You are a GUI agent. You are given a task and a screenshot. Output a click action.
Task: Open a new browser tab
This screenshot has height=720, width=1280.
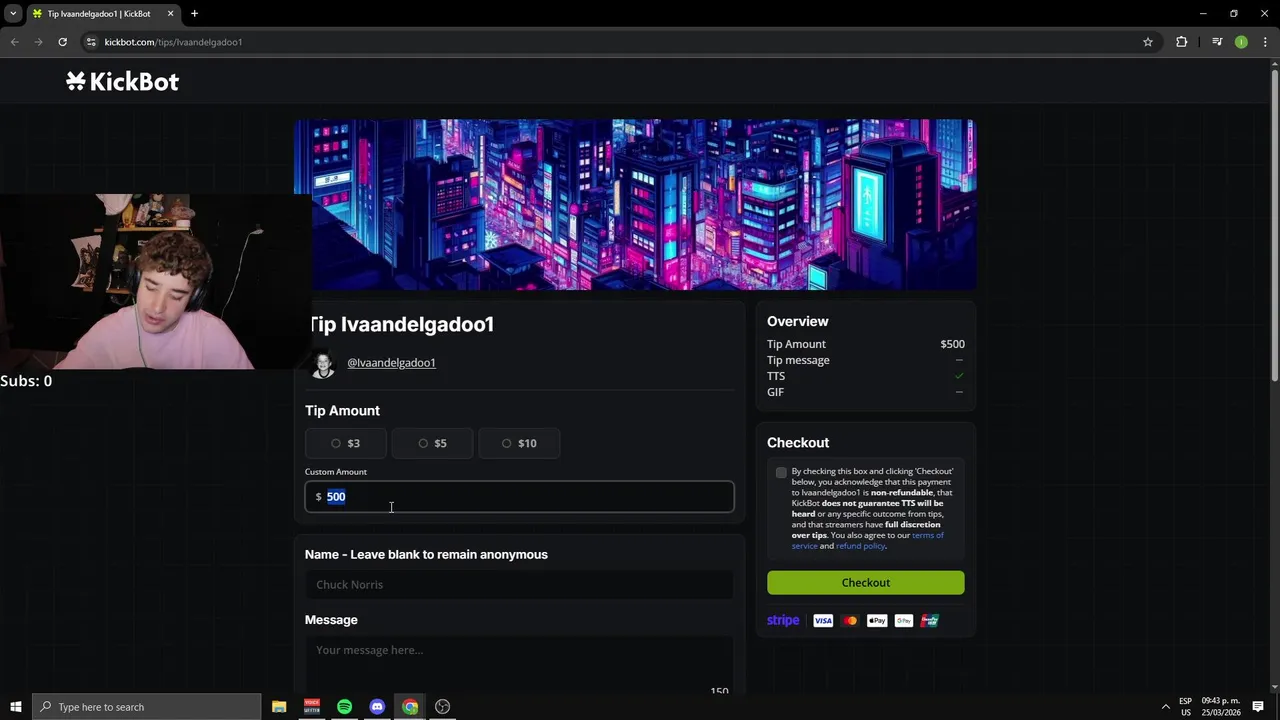click(x=194, y=14)
